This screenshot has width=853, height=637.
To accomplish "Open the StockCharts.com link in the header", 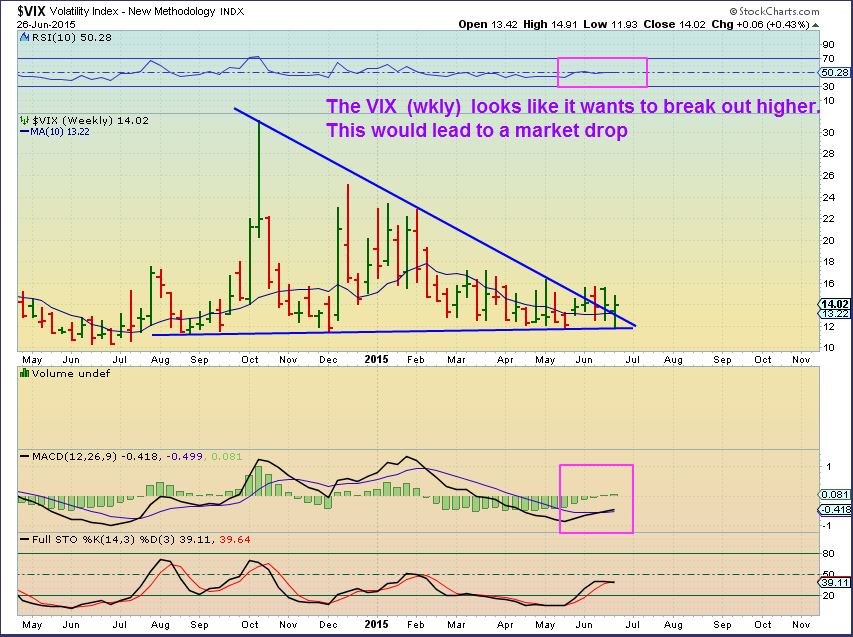I will 774,11.
